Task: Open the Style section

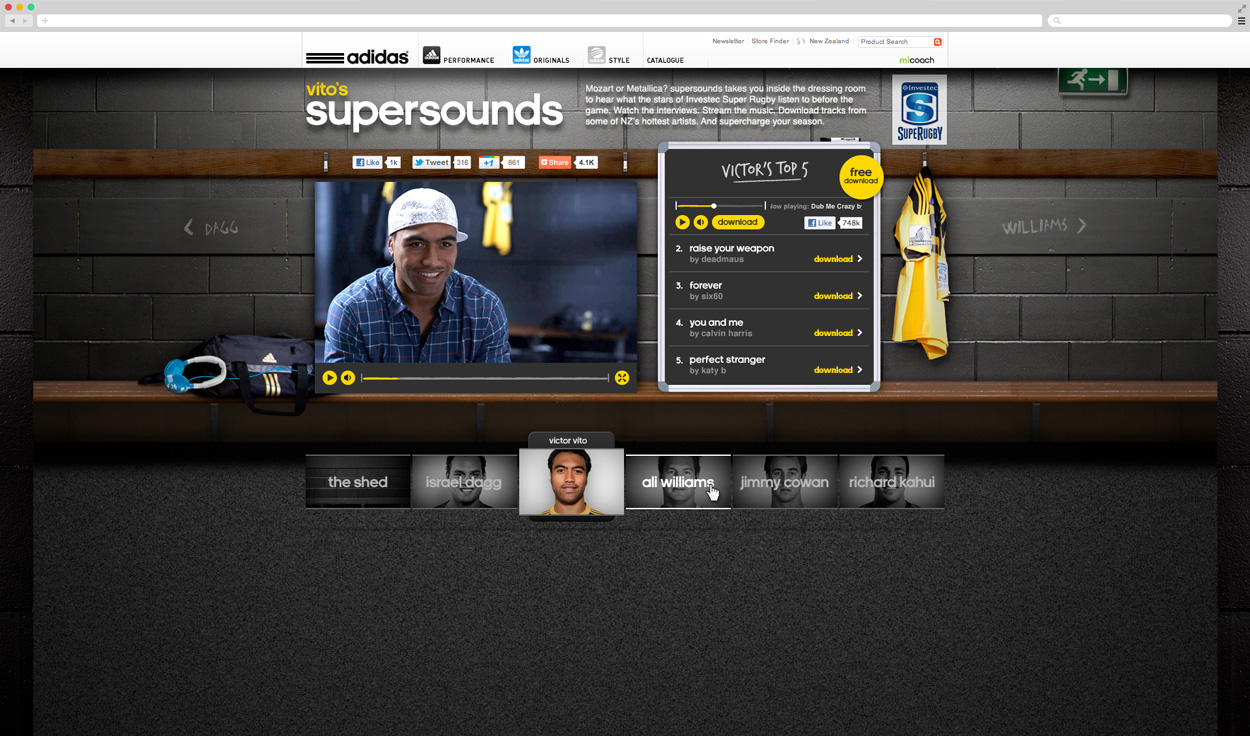Action: click(x=608, y=56)
